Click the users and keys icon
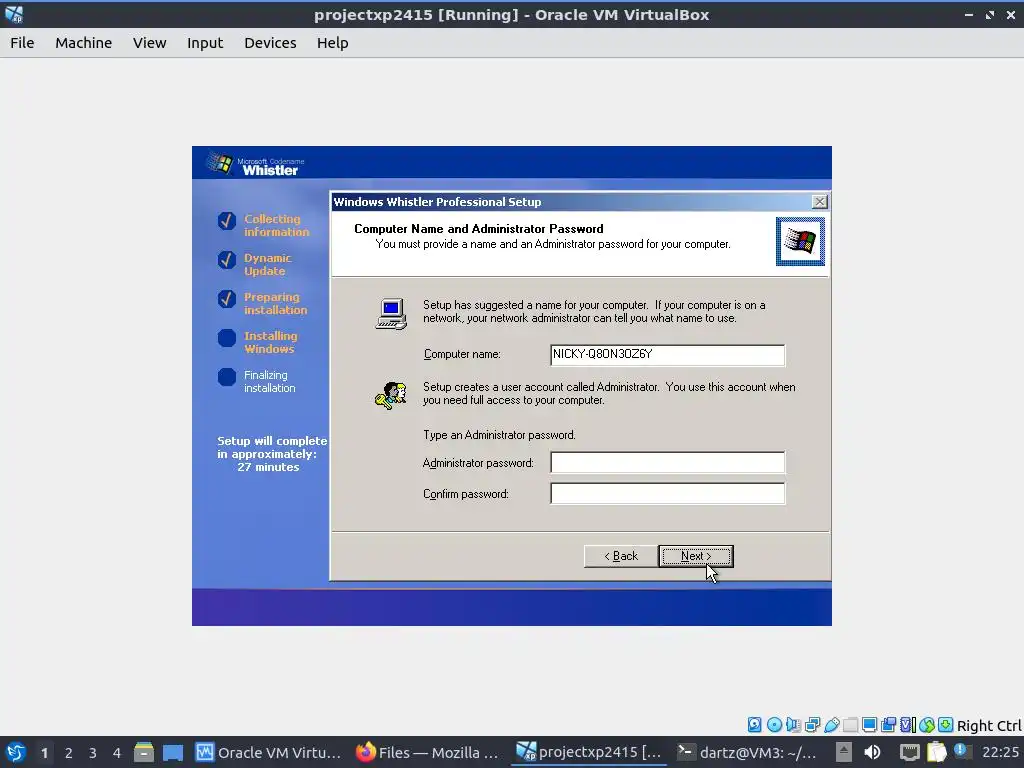The image size is (1024, 768). [391, 396]
